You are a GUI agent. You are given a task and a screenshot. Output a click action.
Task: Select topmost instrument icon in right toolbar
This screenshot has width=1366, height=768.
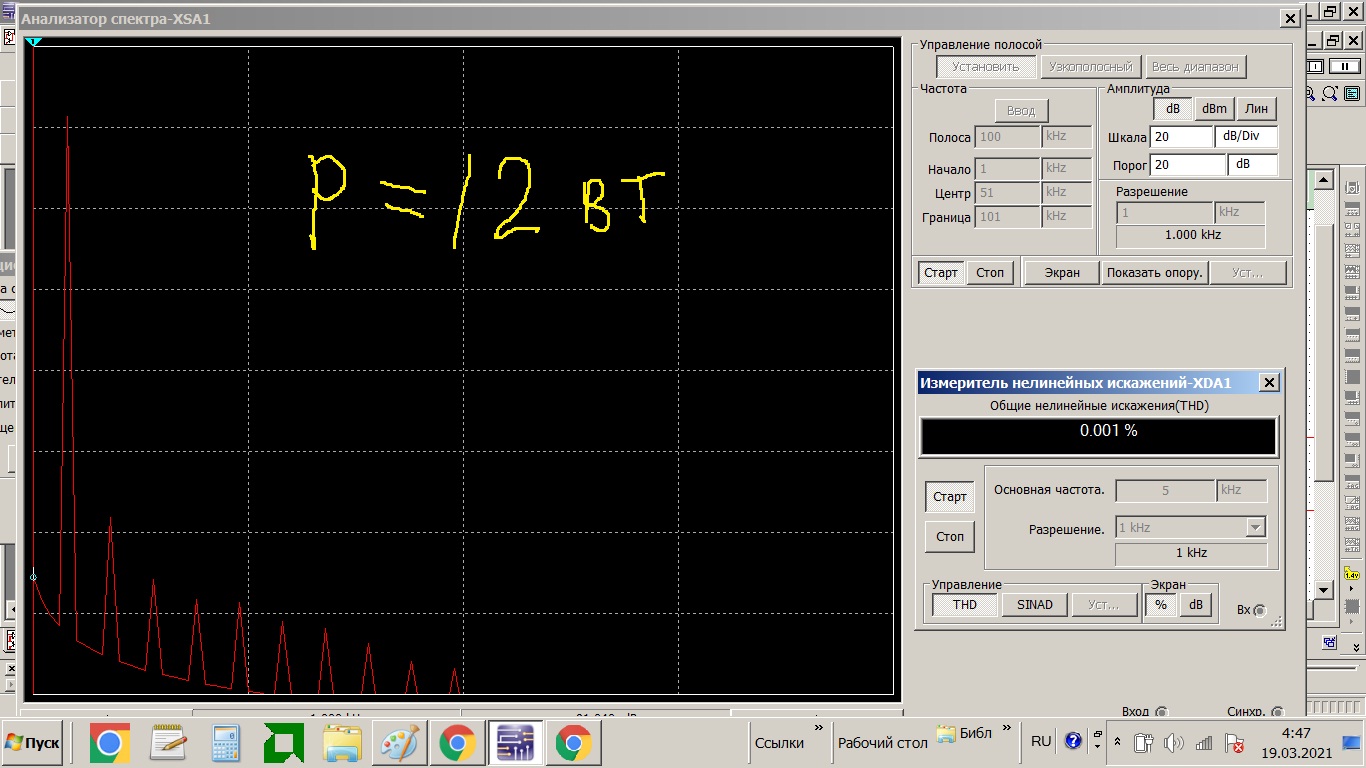[x=1353, y=187]
